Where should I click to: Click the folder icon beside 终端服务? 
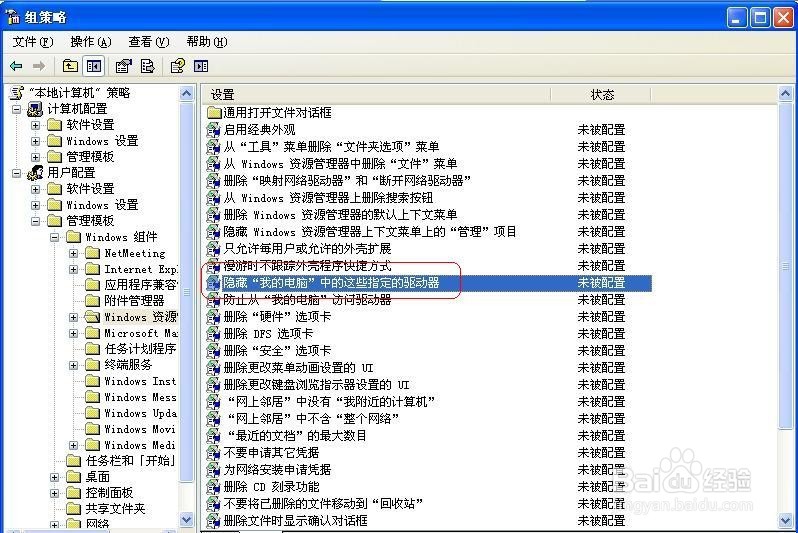coord(93,364)
